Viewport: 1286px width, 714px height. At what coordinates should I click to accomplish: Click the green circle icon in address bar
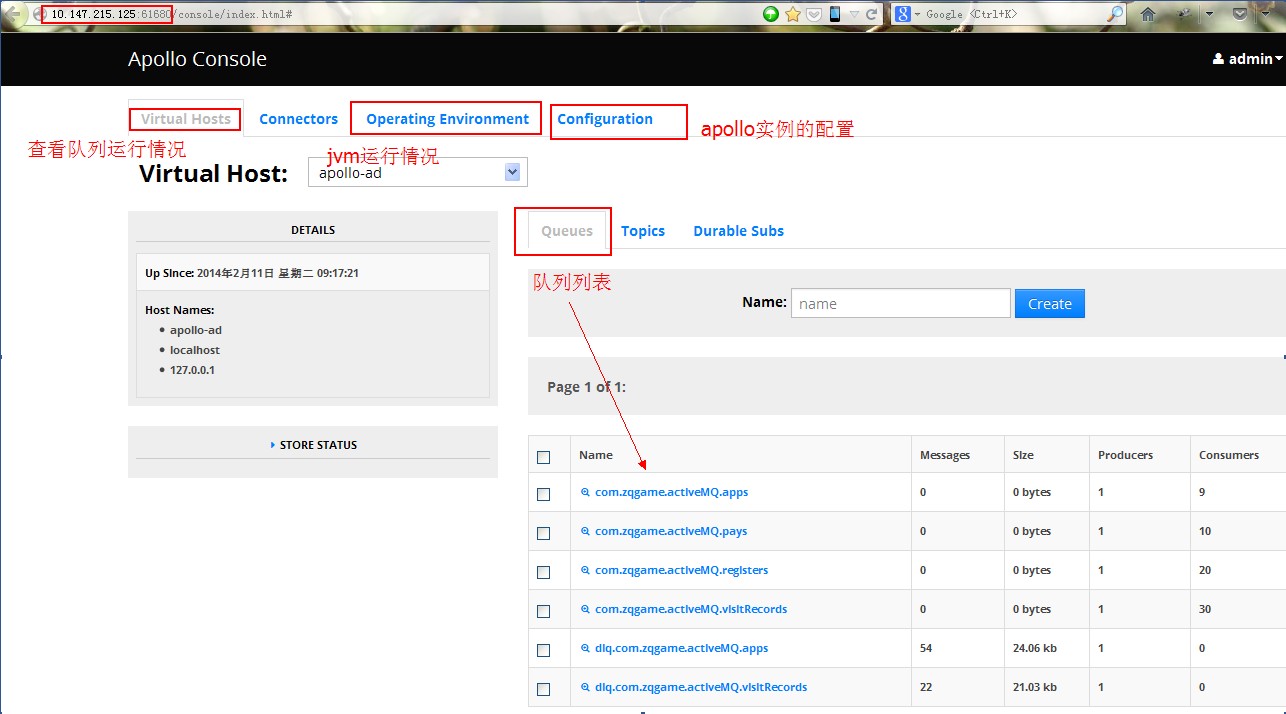tap(771, 14)
